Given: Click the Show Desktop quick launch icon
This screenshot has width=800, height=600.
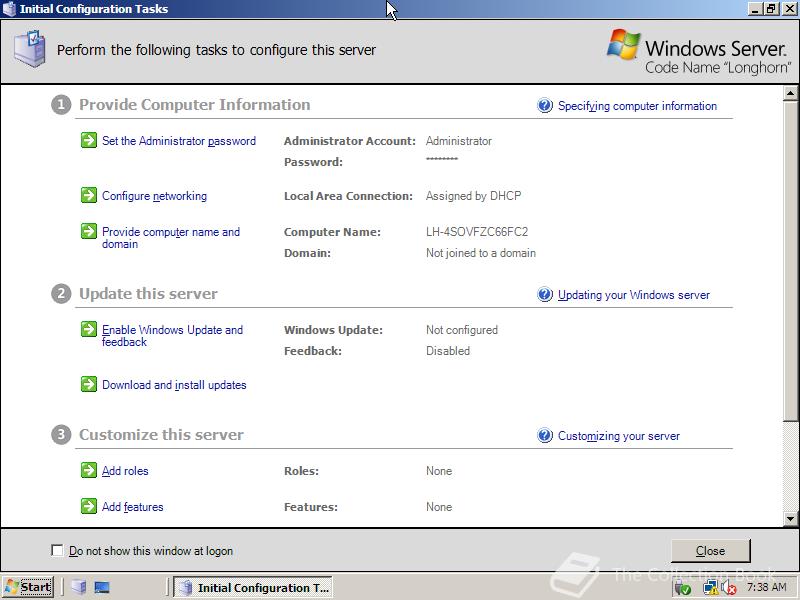Looking at the screenshot, I should [102, 587].
